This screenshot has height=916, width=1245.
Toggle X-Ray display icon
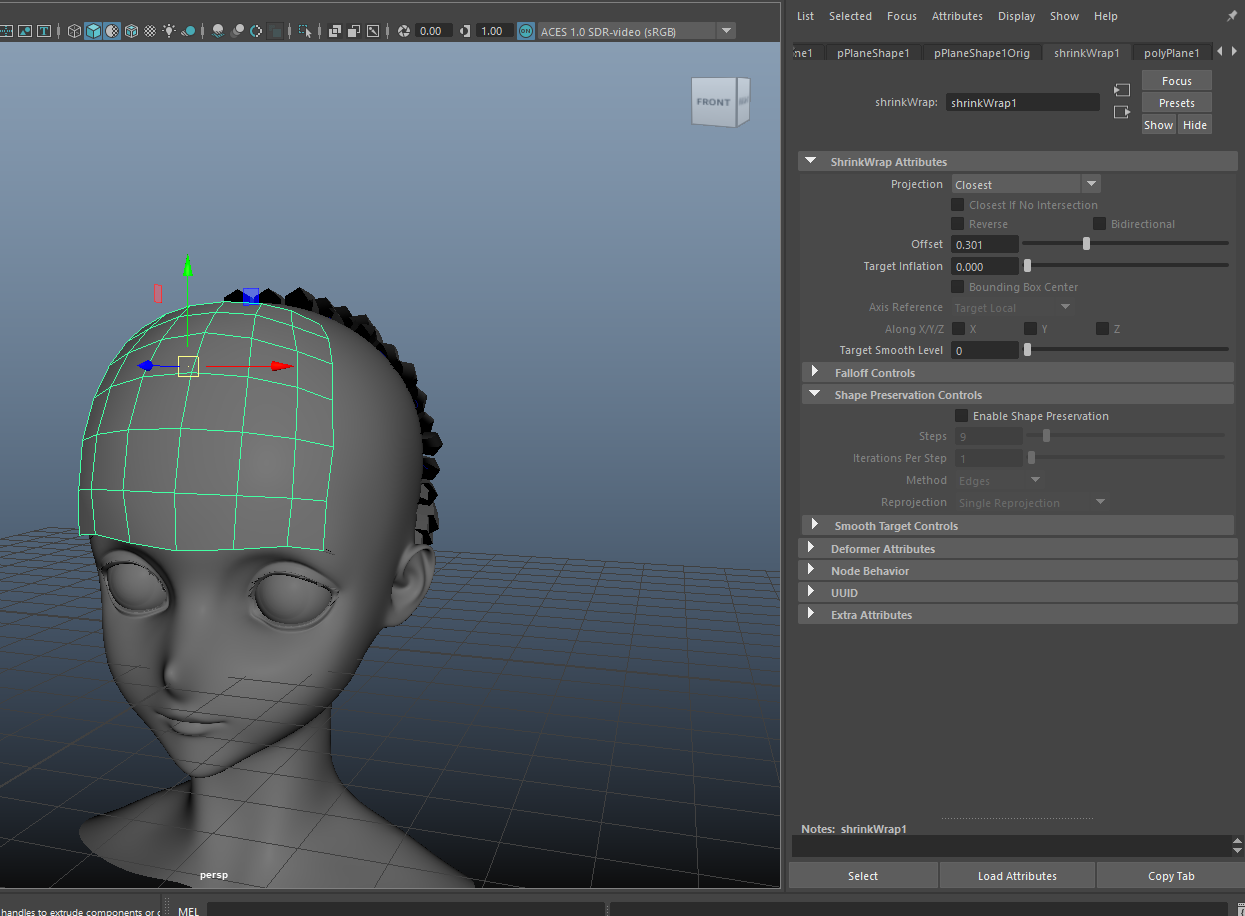[335, 31]
